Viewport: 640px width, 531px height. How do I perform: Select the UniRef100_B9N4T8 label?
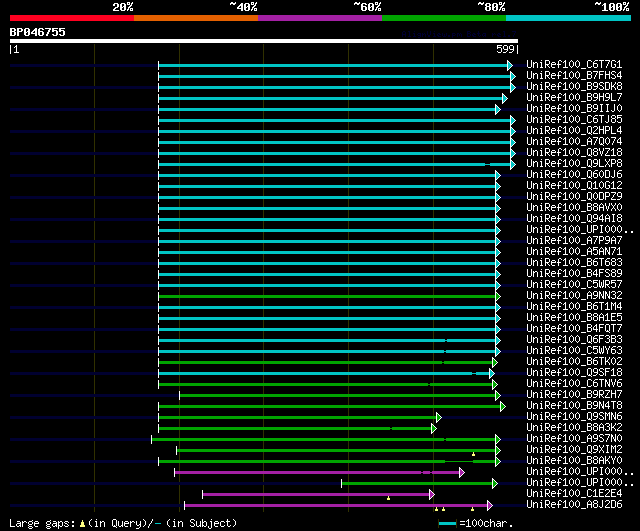click(x=574, y=406)
